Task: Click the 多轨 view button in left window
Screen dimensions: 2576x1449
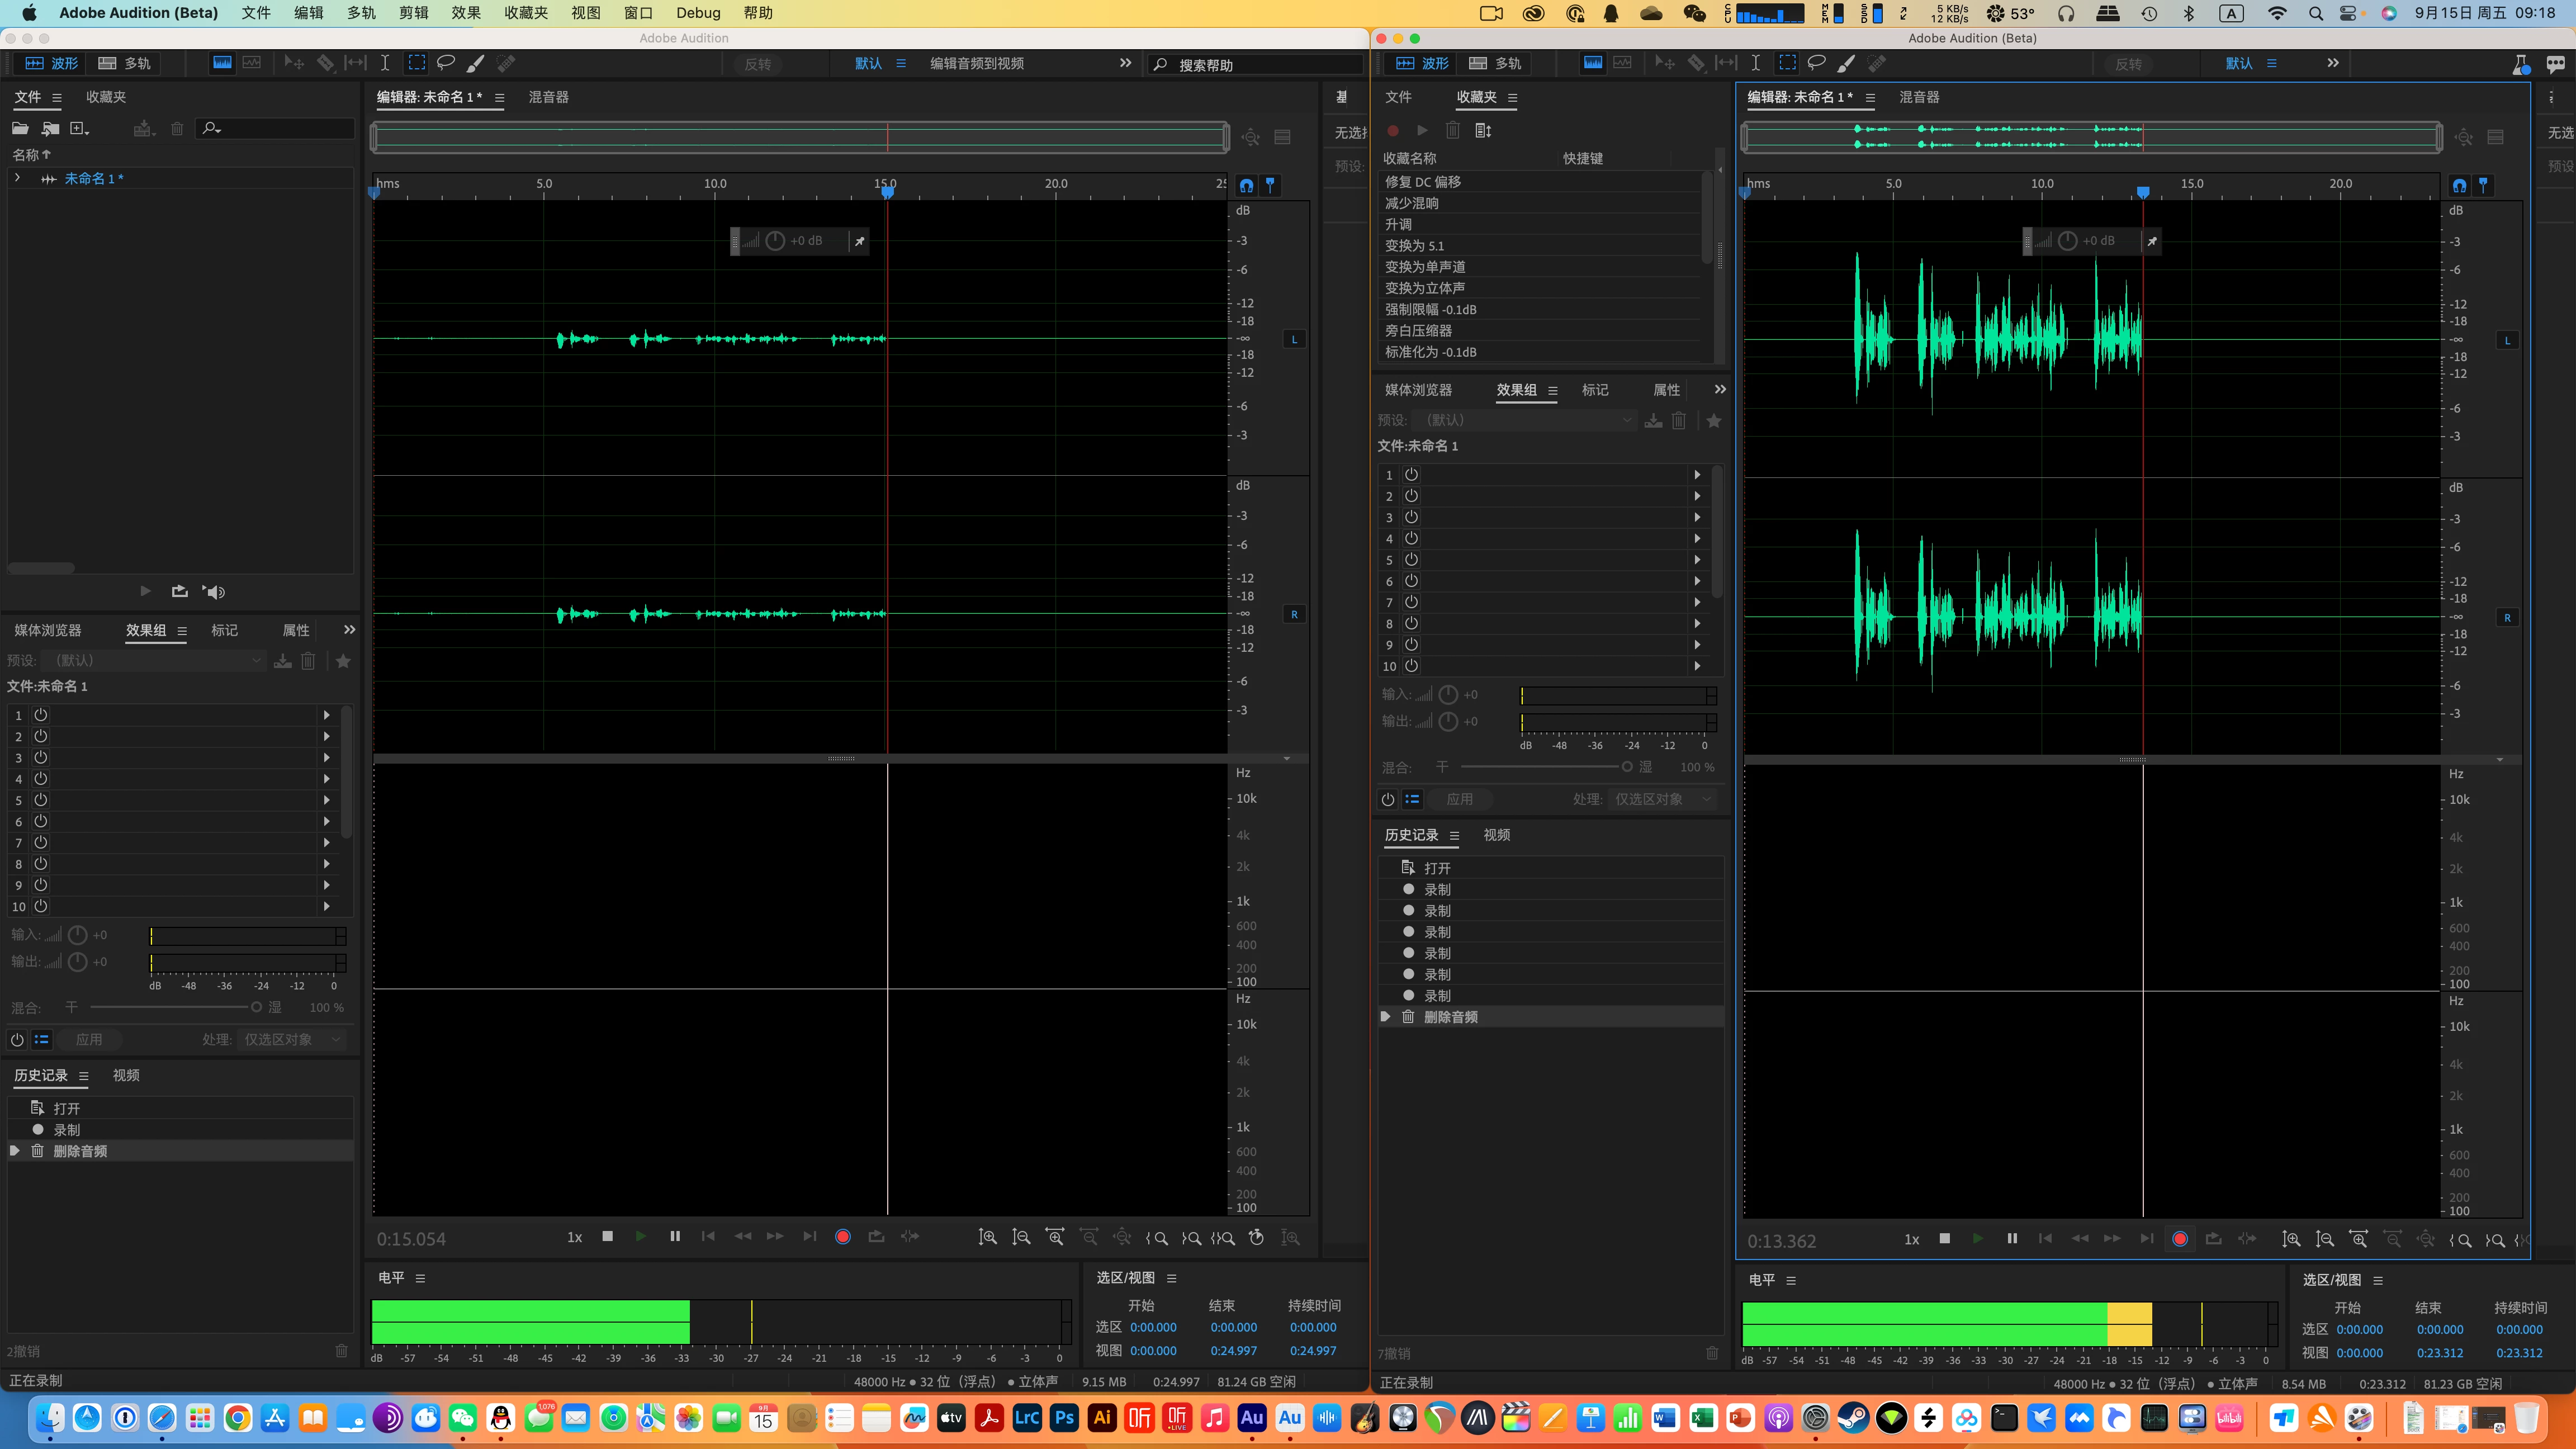Action: click(125, 63)
